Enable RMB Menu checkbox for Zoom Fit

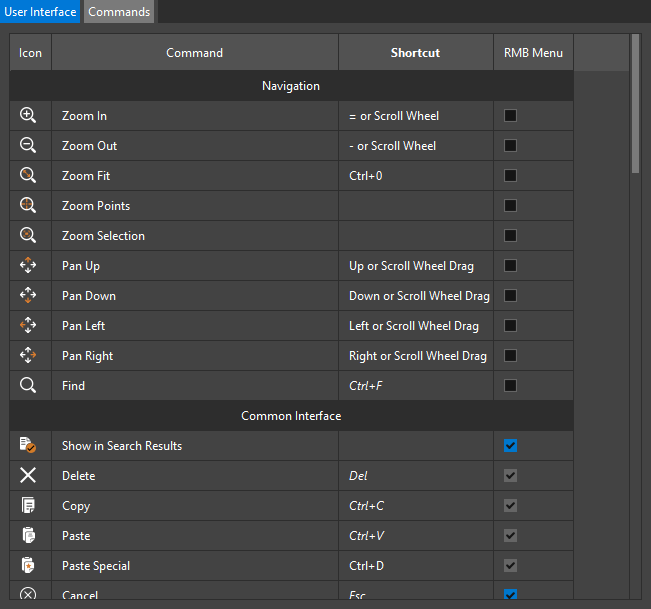[510, 175]
